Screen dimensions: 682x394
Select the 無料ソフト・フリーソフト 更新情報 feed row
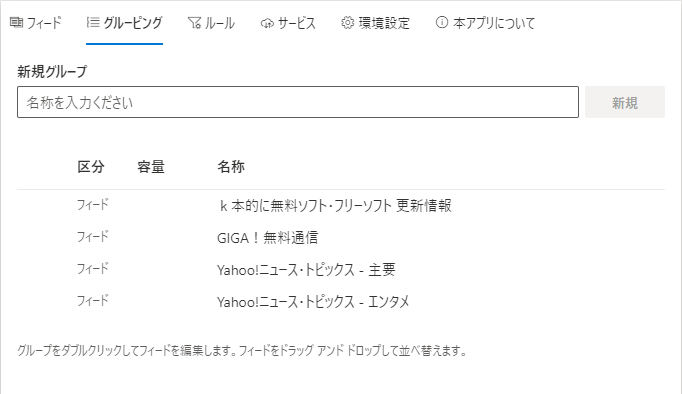click(x=341, y=205)
